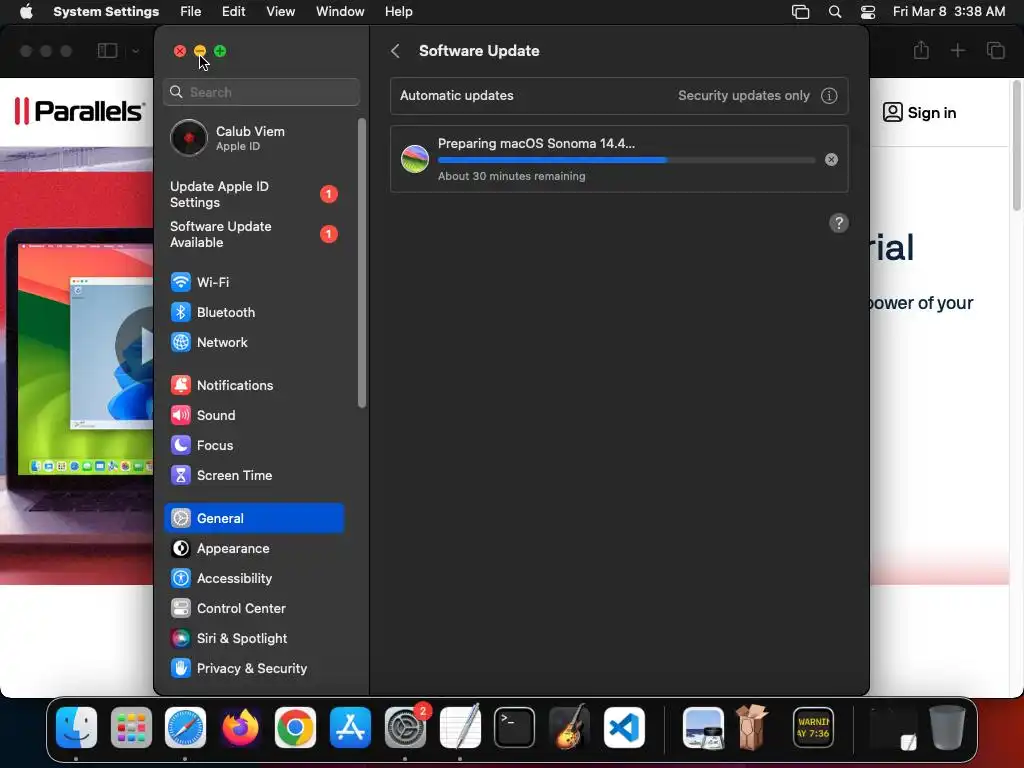Open the Window menu
The image size is (1024, 768).
click(340, 12)
